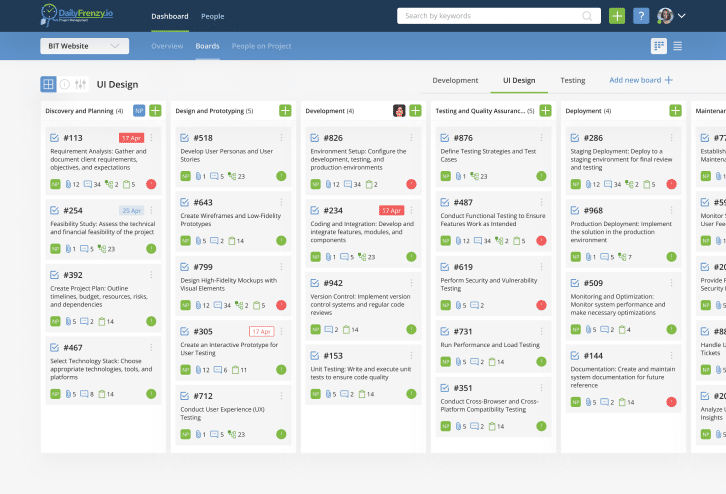Open the Overview tab

167,46
